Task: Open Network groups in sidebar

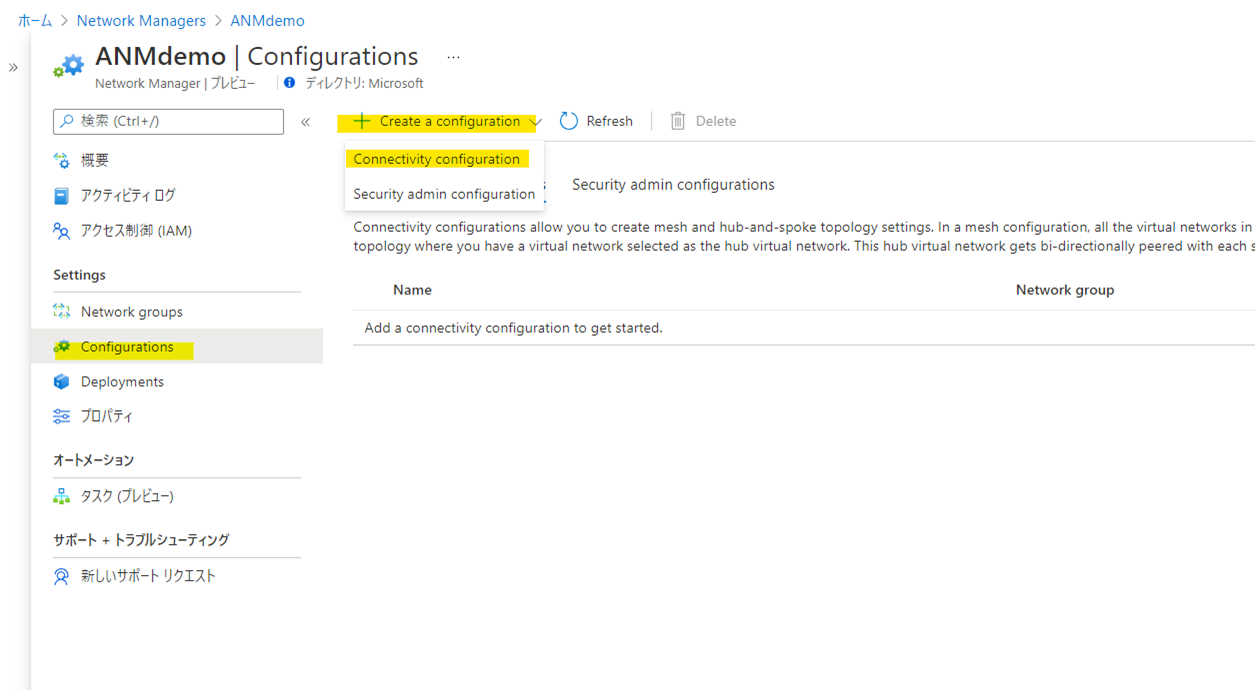Action: point(131,312)
